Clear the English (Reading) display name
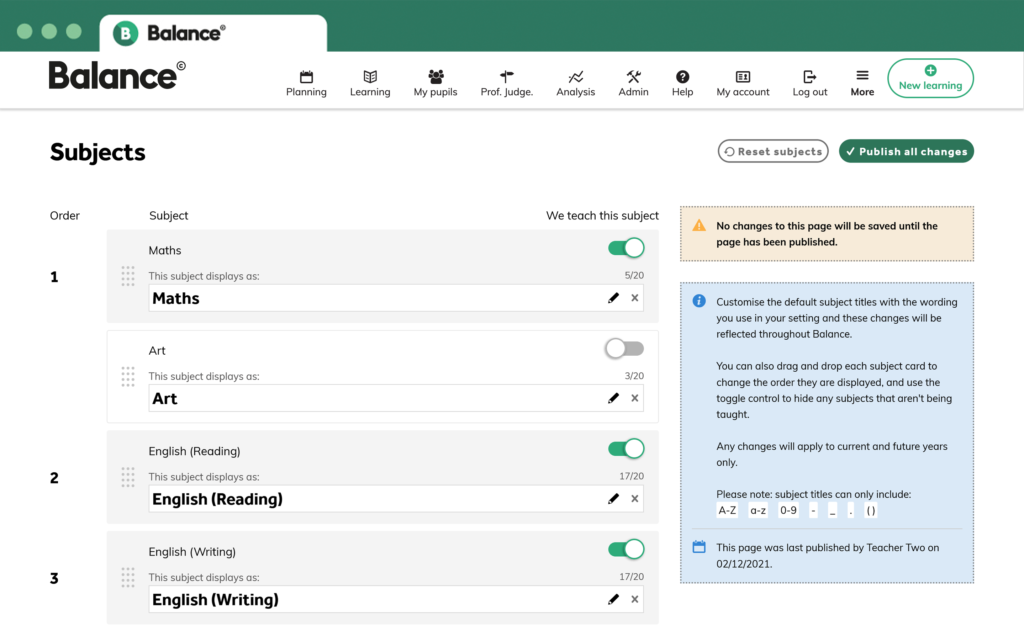This screenshot has height=631, width=1024. click(x=635, y=499)
